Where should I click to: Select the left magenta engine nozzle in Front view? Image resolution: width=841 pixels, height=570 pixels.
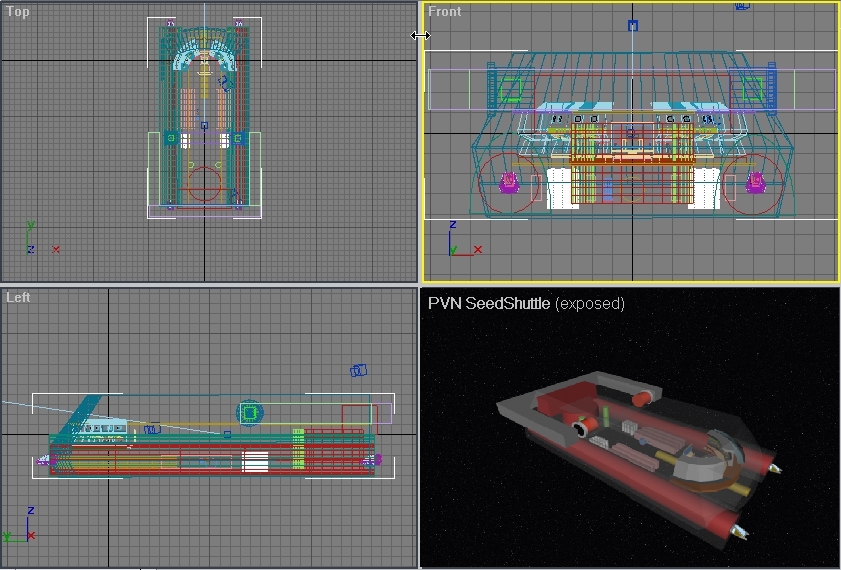(508, 182)
